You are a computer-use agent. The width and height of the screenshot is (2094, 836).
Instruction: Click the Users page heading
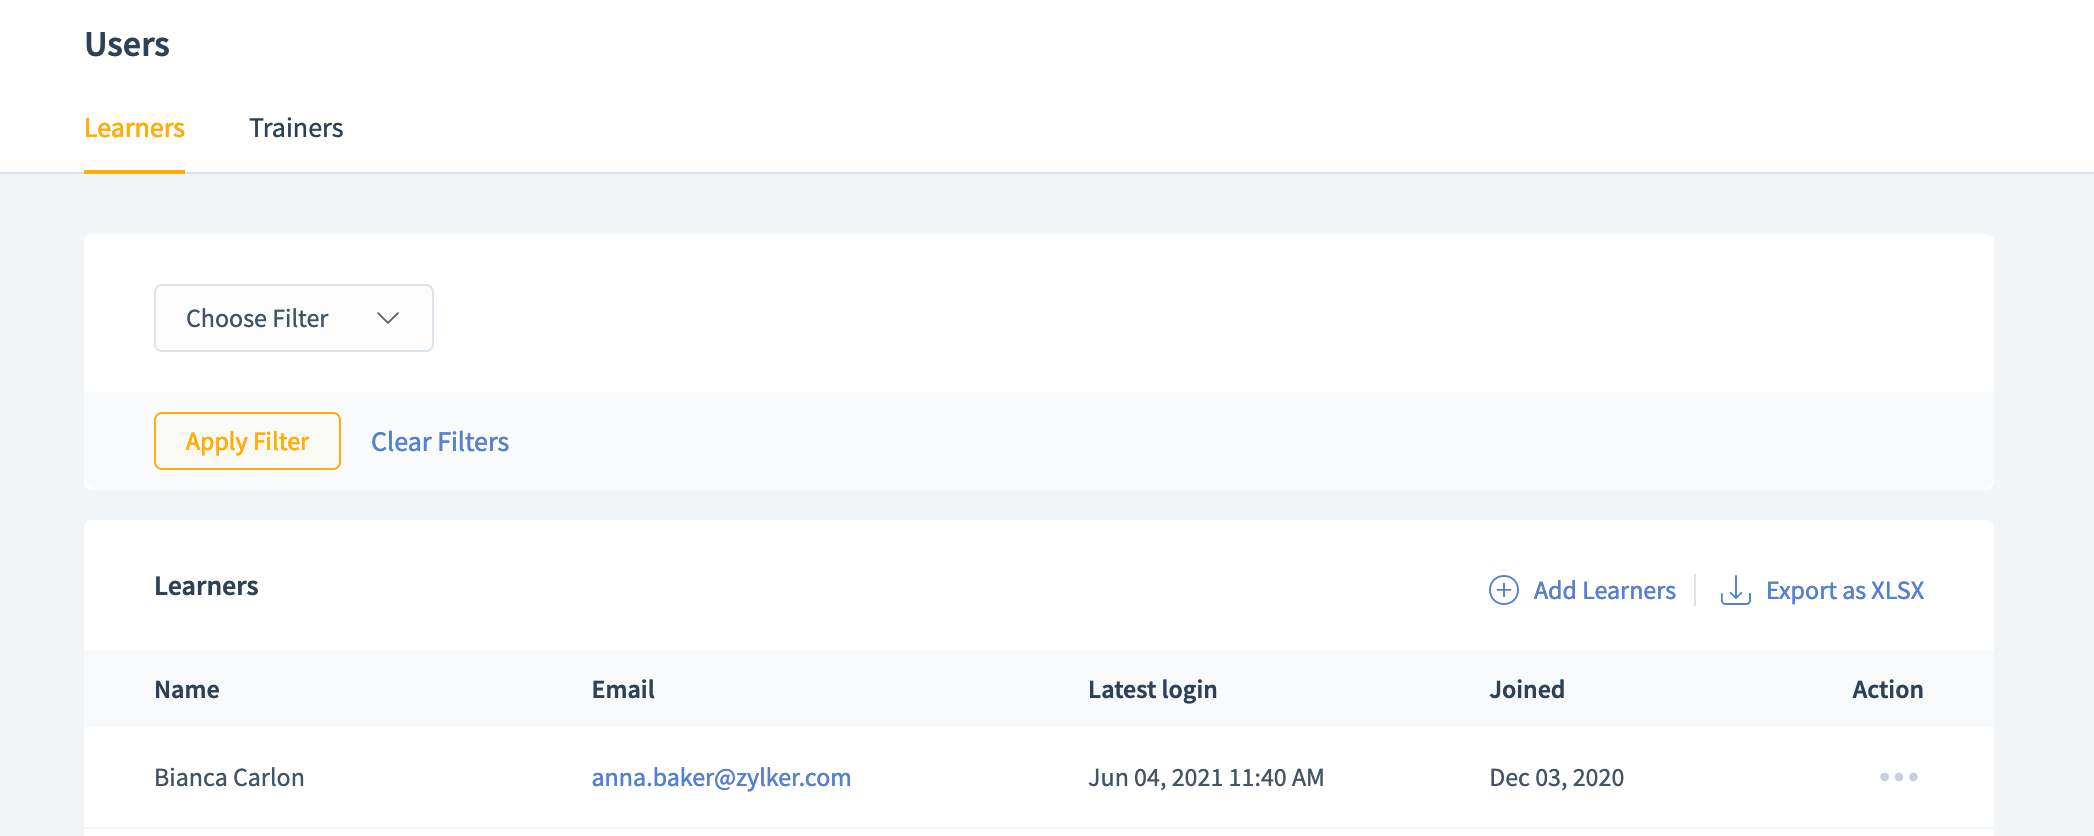(127, 45)
